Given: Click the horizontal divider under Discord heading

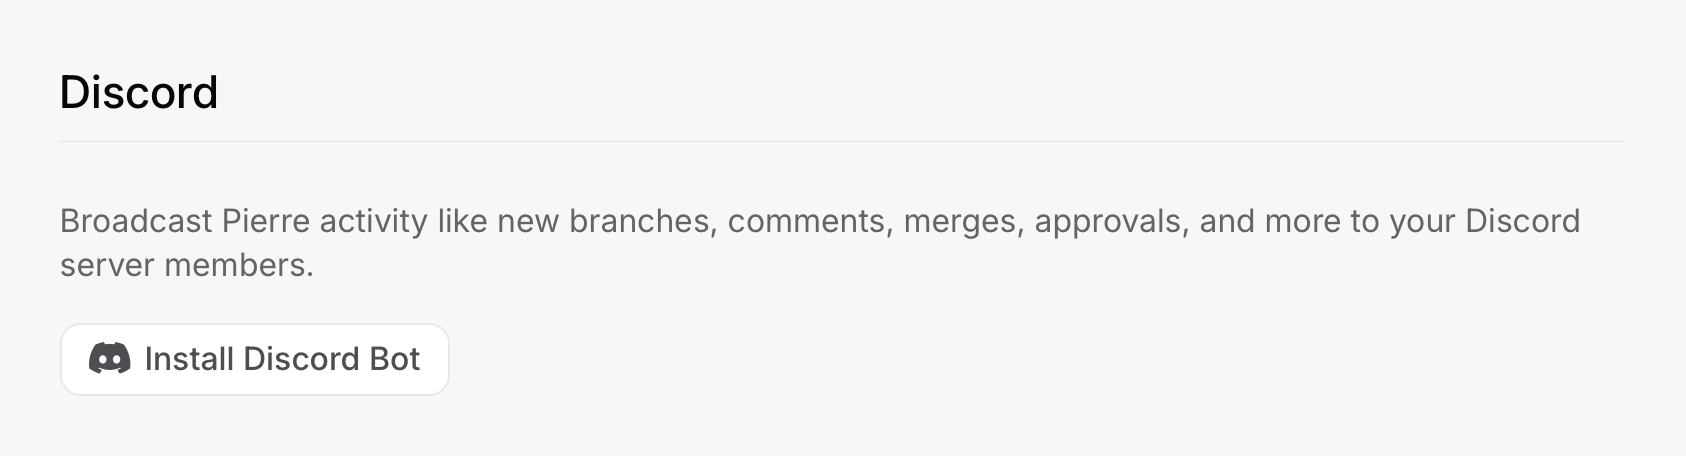Looking at the screenshot, I should [x=841, y=142].
